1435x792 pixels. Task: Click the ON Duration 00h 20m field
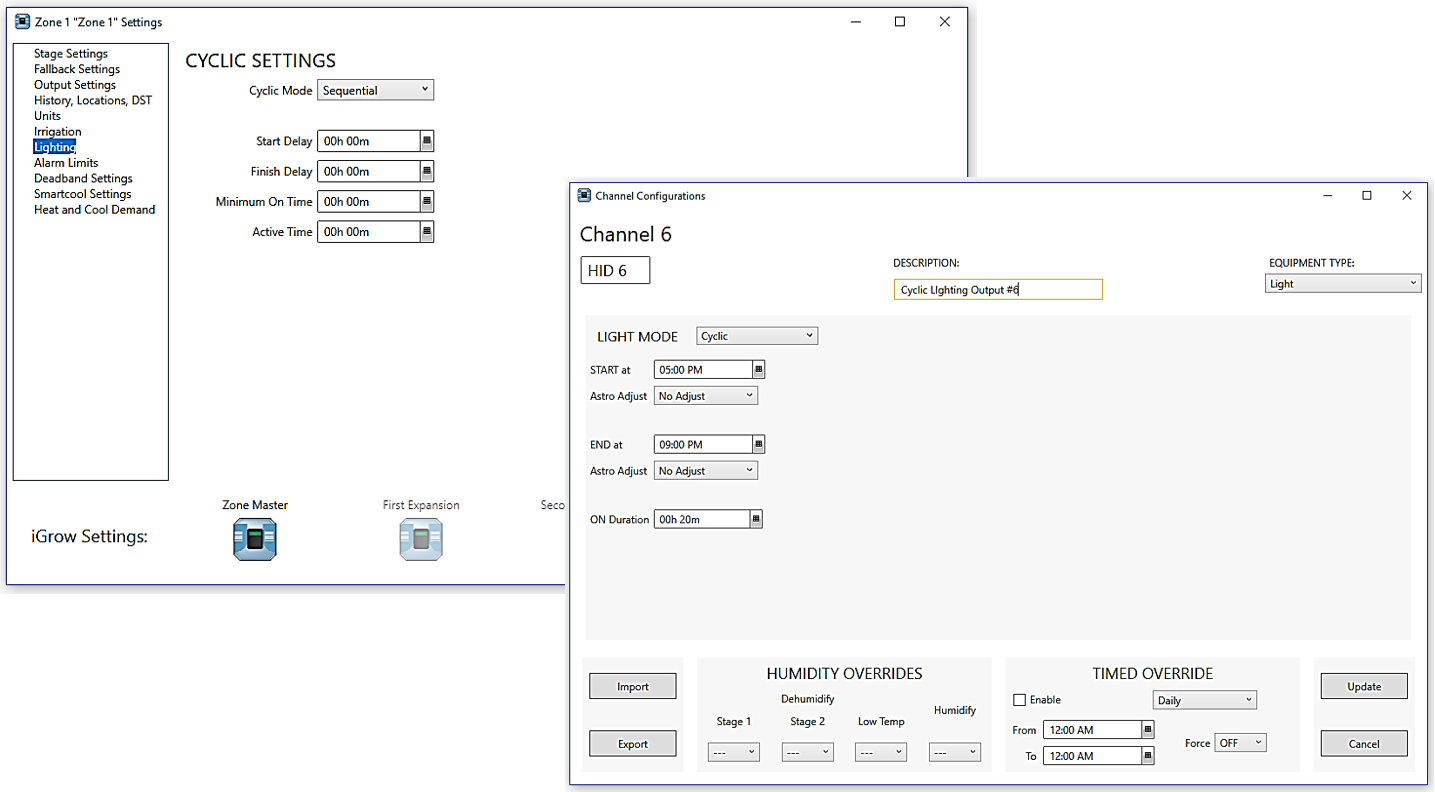click(702, 519)
